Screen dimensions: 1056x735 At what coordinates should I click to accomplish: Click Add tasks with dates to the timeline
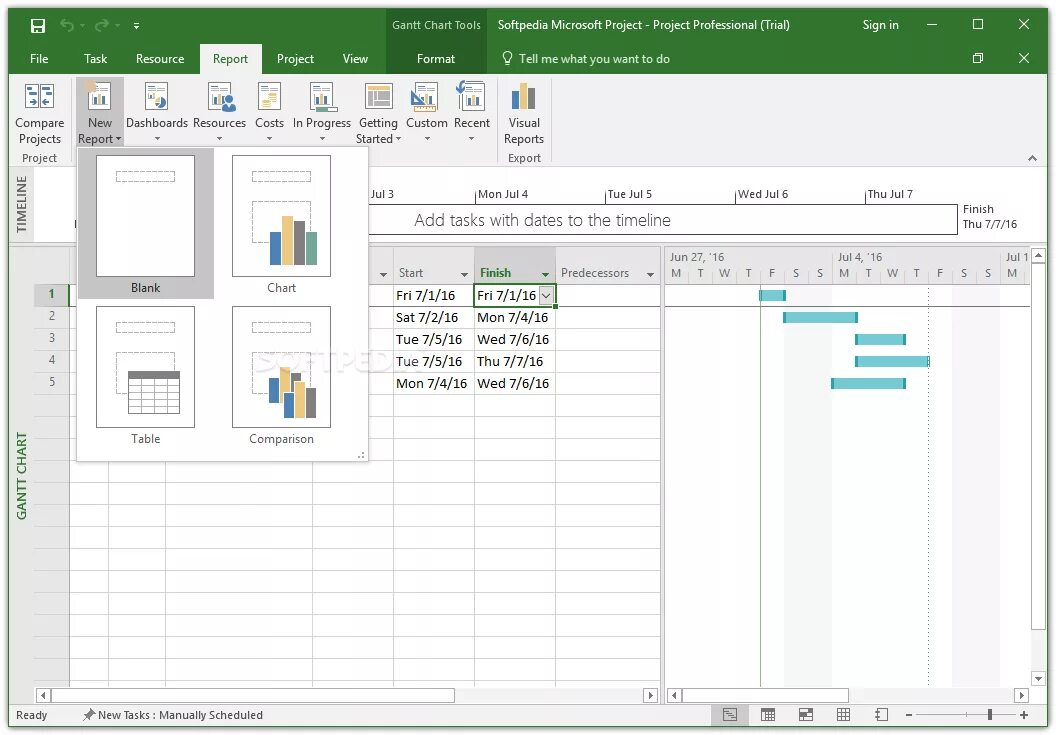coord(542,220)
